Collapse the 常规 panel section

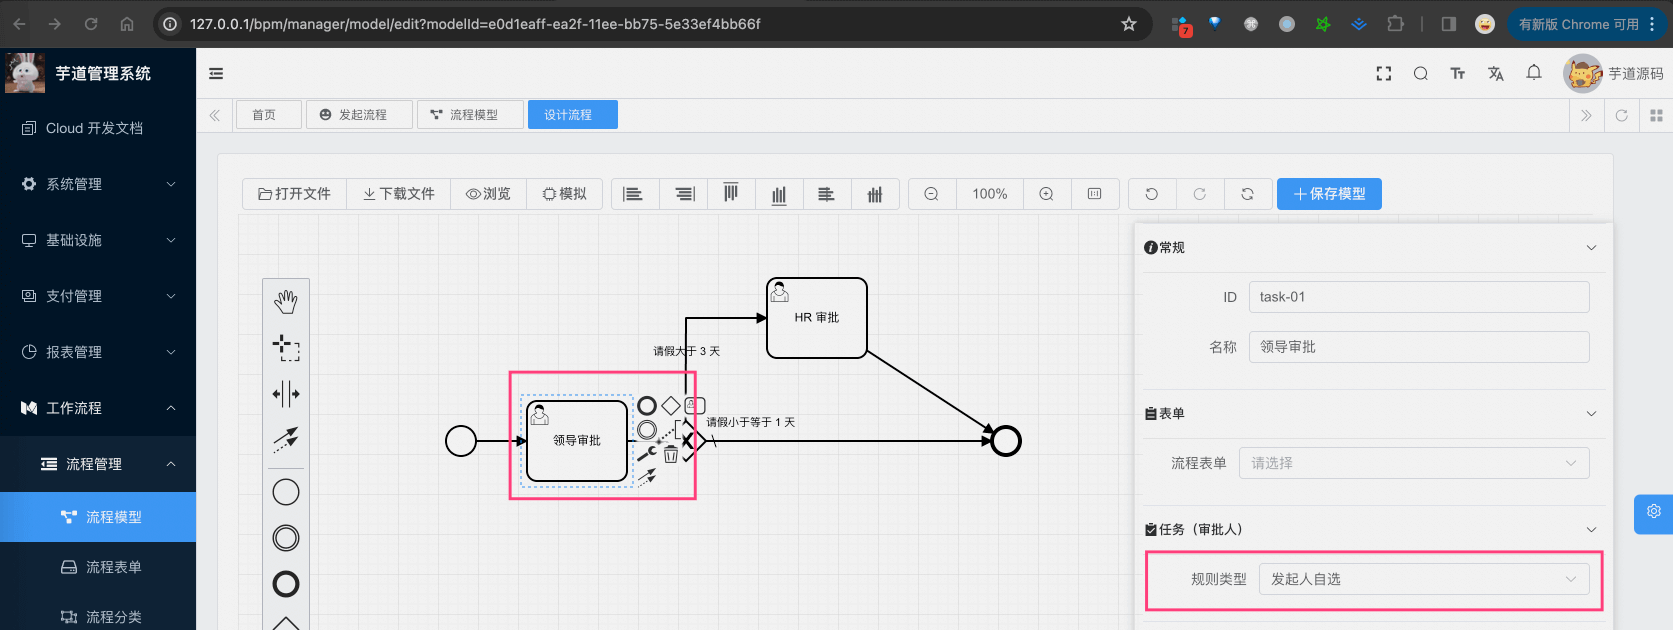(1591, 248)
